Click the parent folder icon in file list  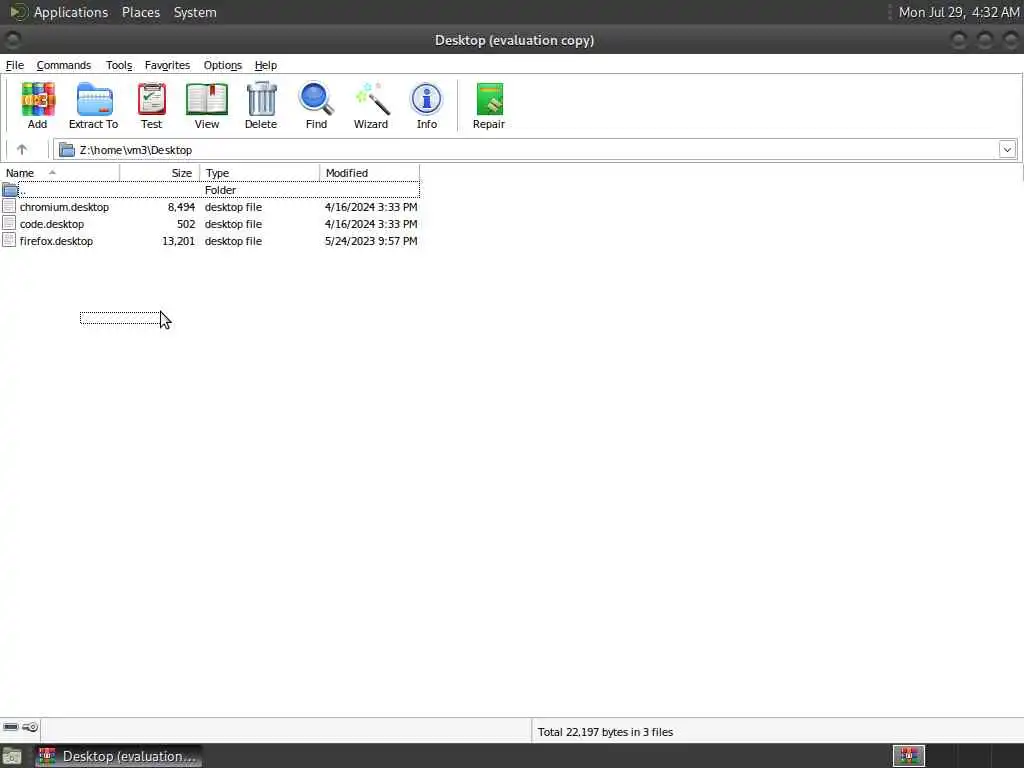10,190
